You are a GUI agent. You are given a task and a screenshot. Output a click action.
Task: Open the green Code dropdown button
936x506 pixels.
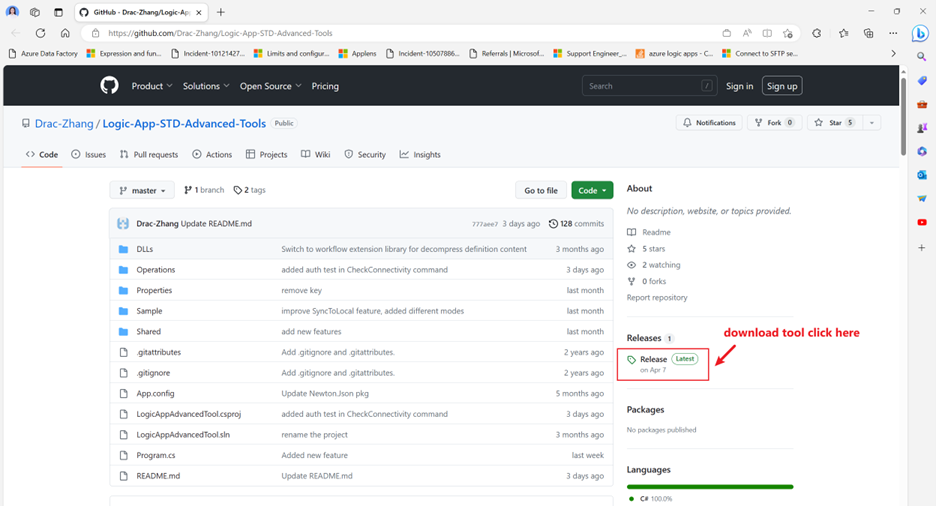pyautogui.click(x=592, y=190)
